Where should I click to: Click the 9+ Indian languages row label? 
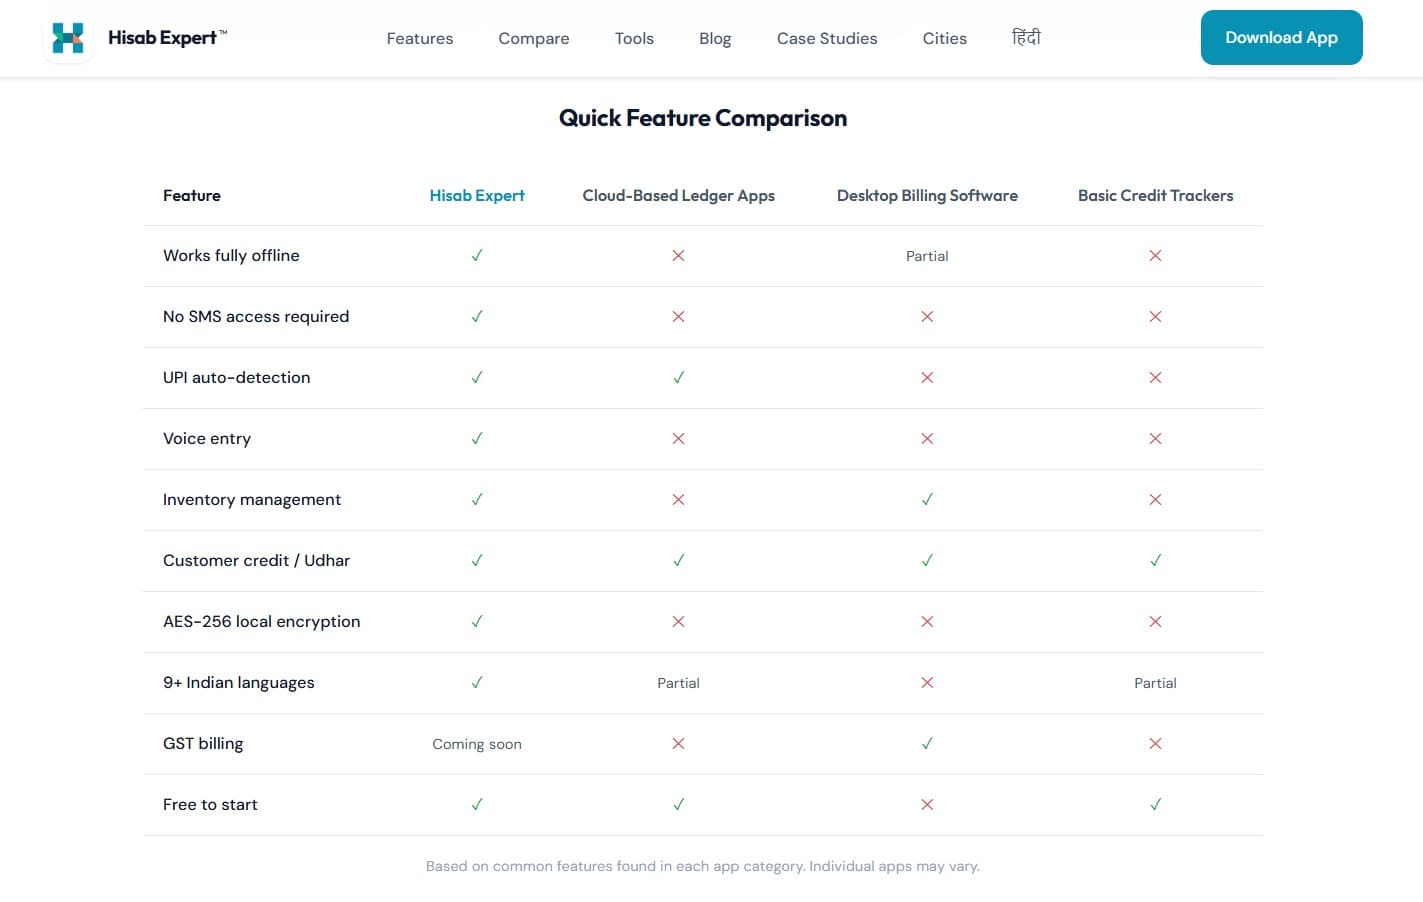pos(239,682)
